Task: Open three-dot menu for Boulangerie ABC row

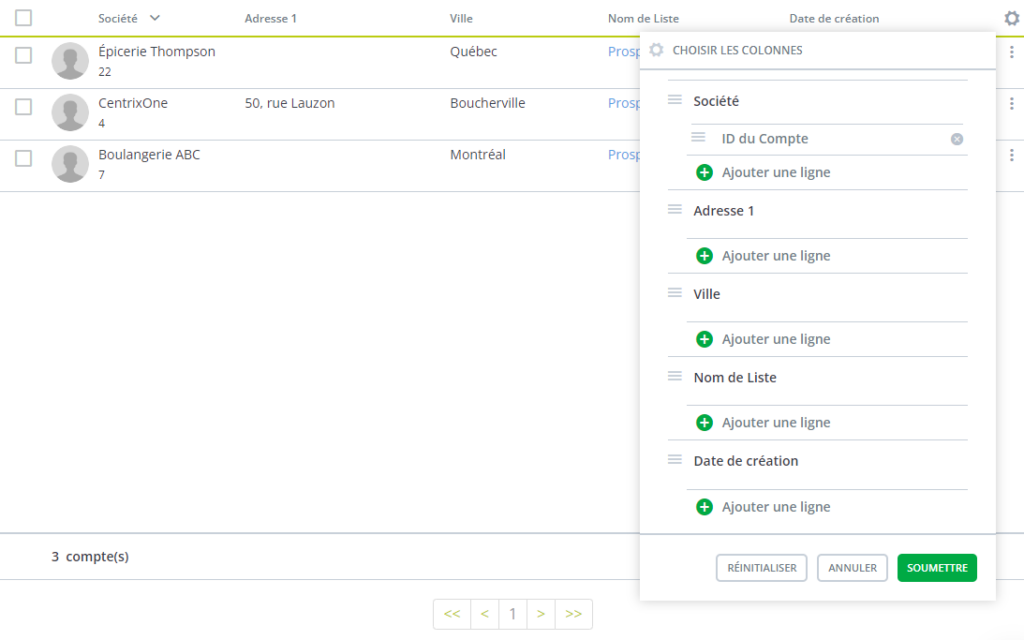Action: tap(1011, 155)
